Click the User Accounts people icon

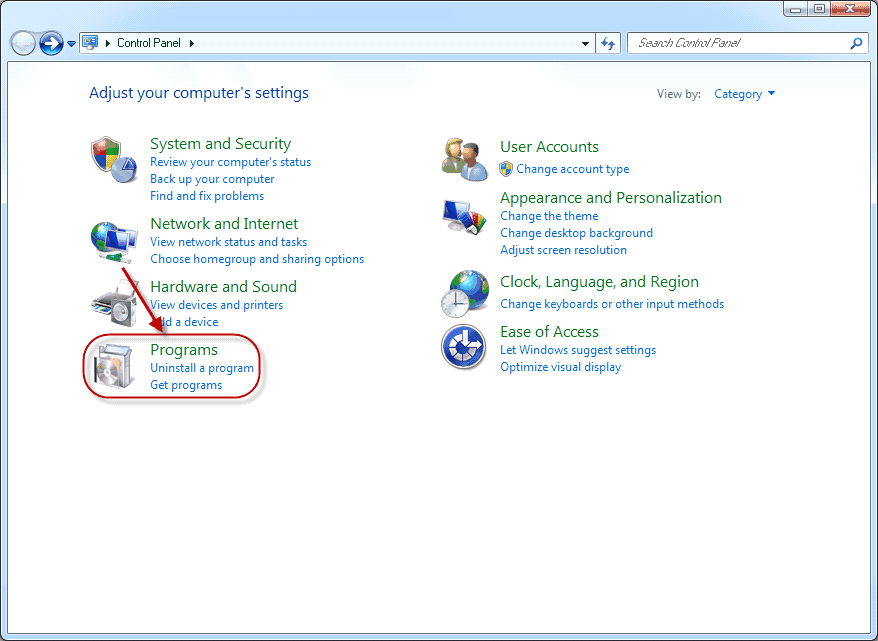coord(464,157)
